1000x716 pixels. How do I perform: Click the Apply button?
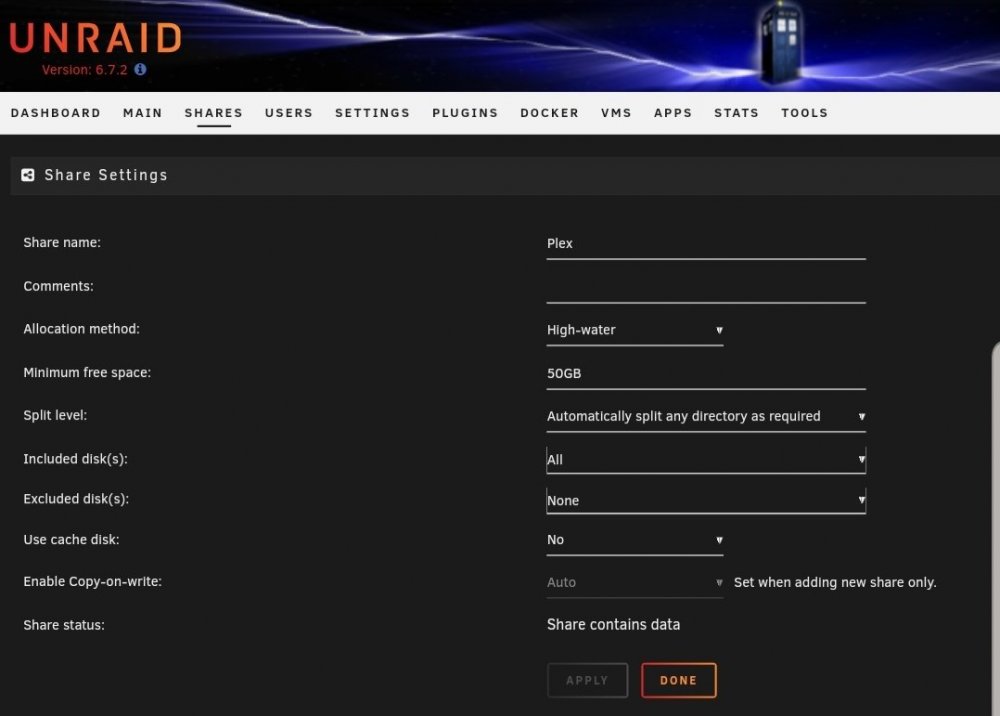[587, 680]
